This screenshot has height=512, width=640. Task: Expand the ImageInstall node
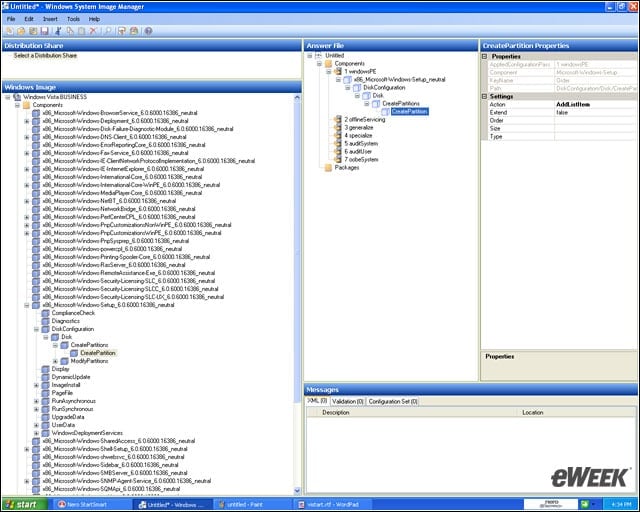[36, 385]
